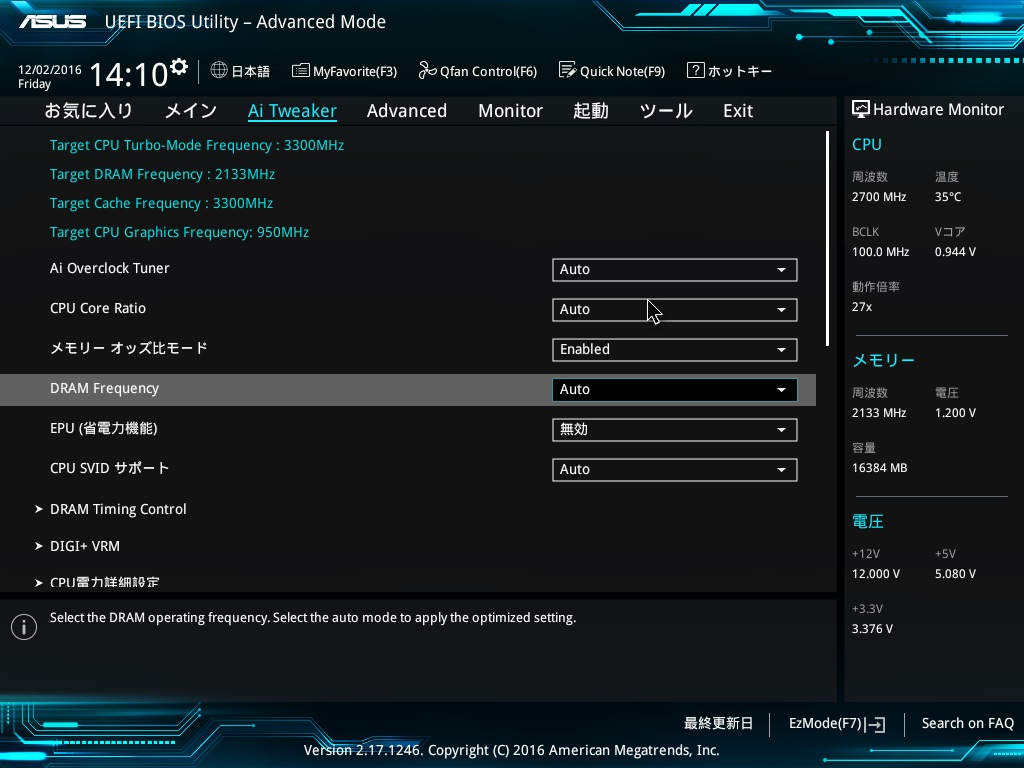The image size is (1024, 768).
Task: Open the EPU (省電力機能) dropdown
Action: (x=675, y=430)
